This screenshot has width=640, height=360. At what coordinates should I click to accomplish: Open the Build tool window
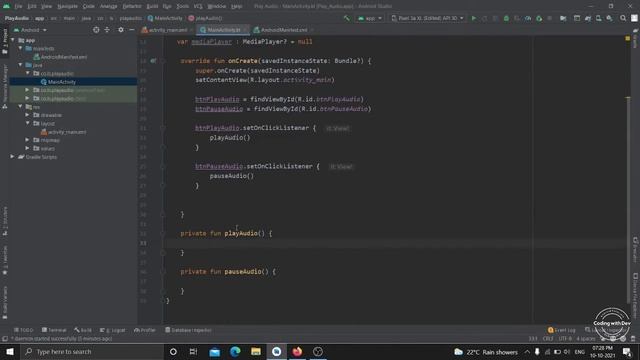[x=83, y=330]
